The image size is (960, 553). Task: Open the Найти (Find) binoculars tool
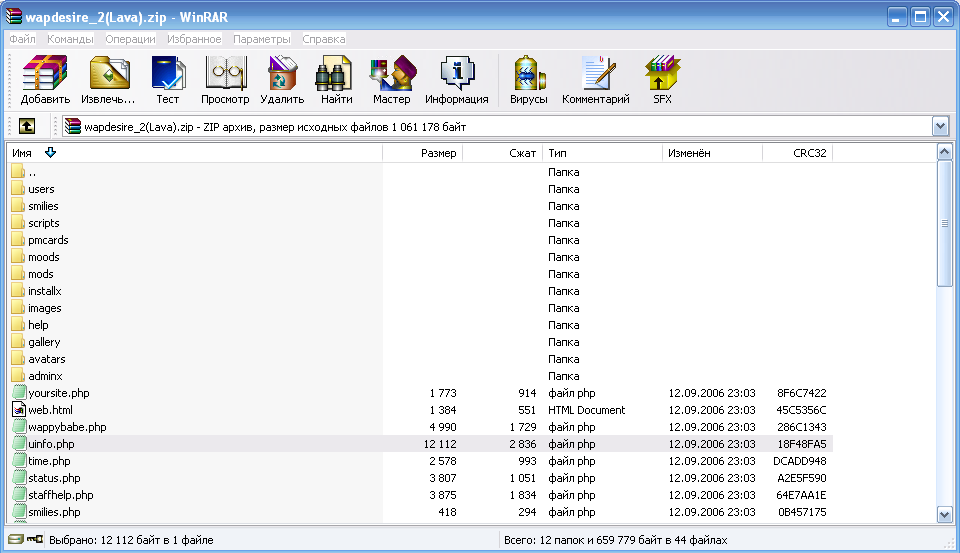tap(336, 80)
